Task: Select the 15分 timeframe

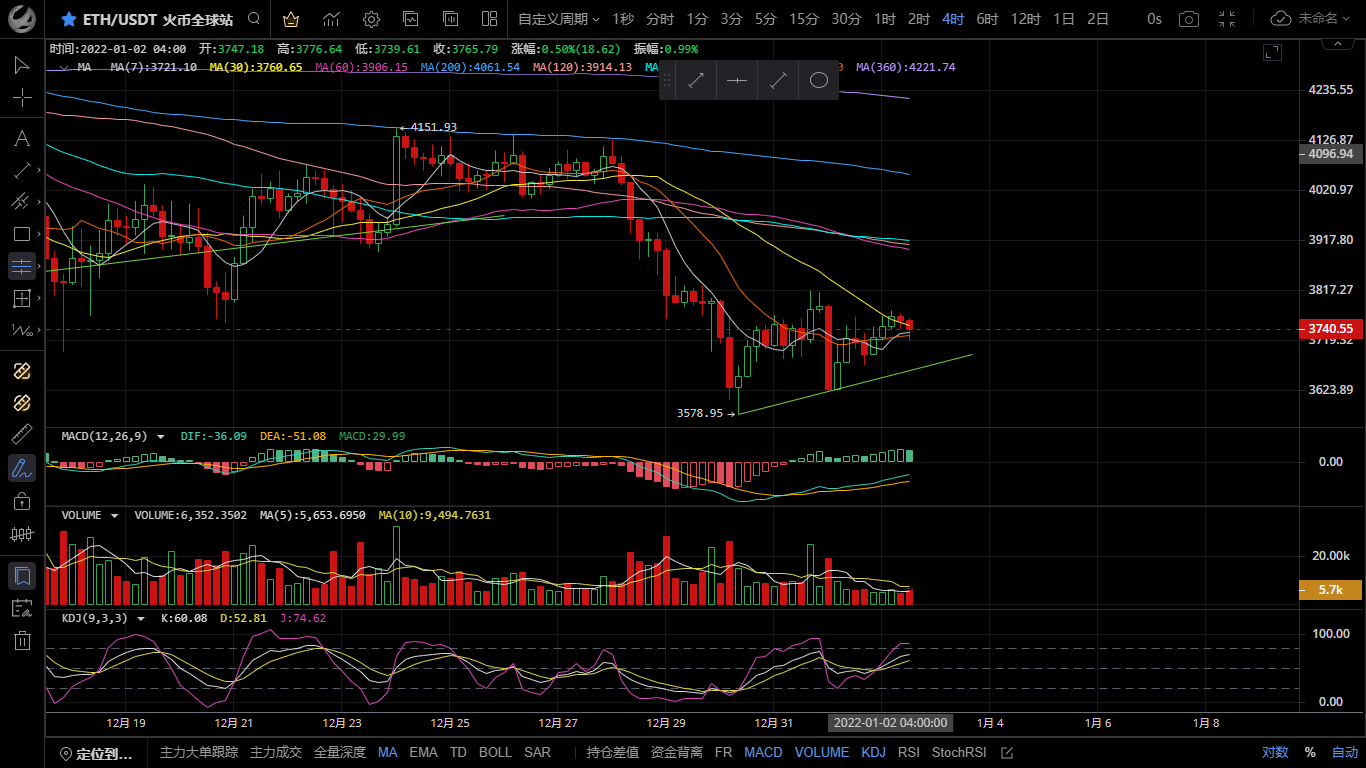Action: coord(803,19)
